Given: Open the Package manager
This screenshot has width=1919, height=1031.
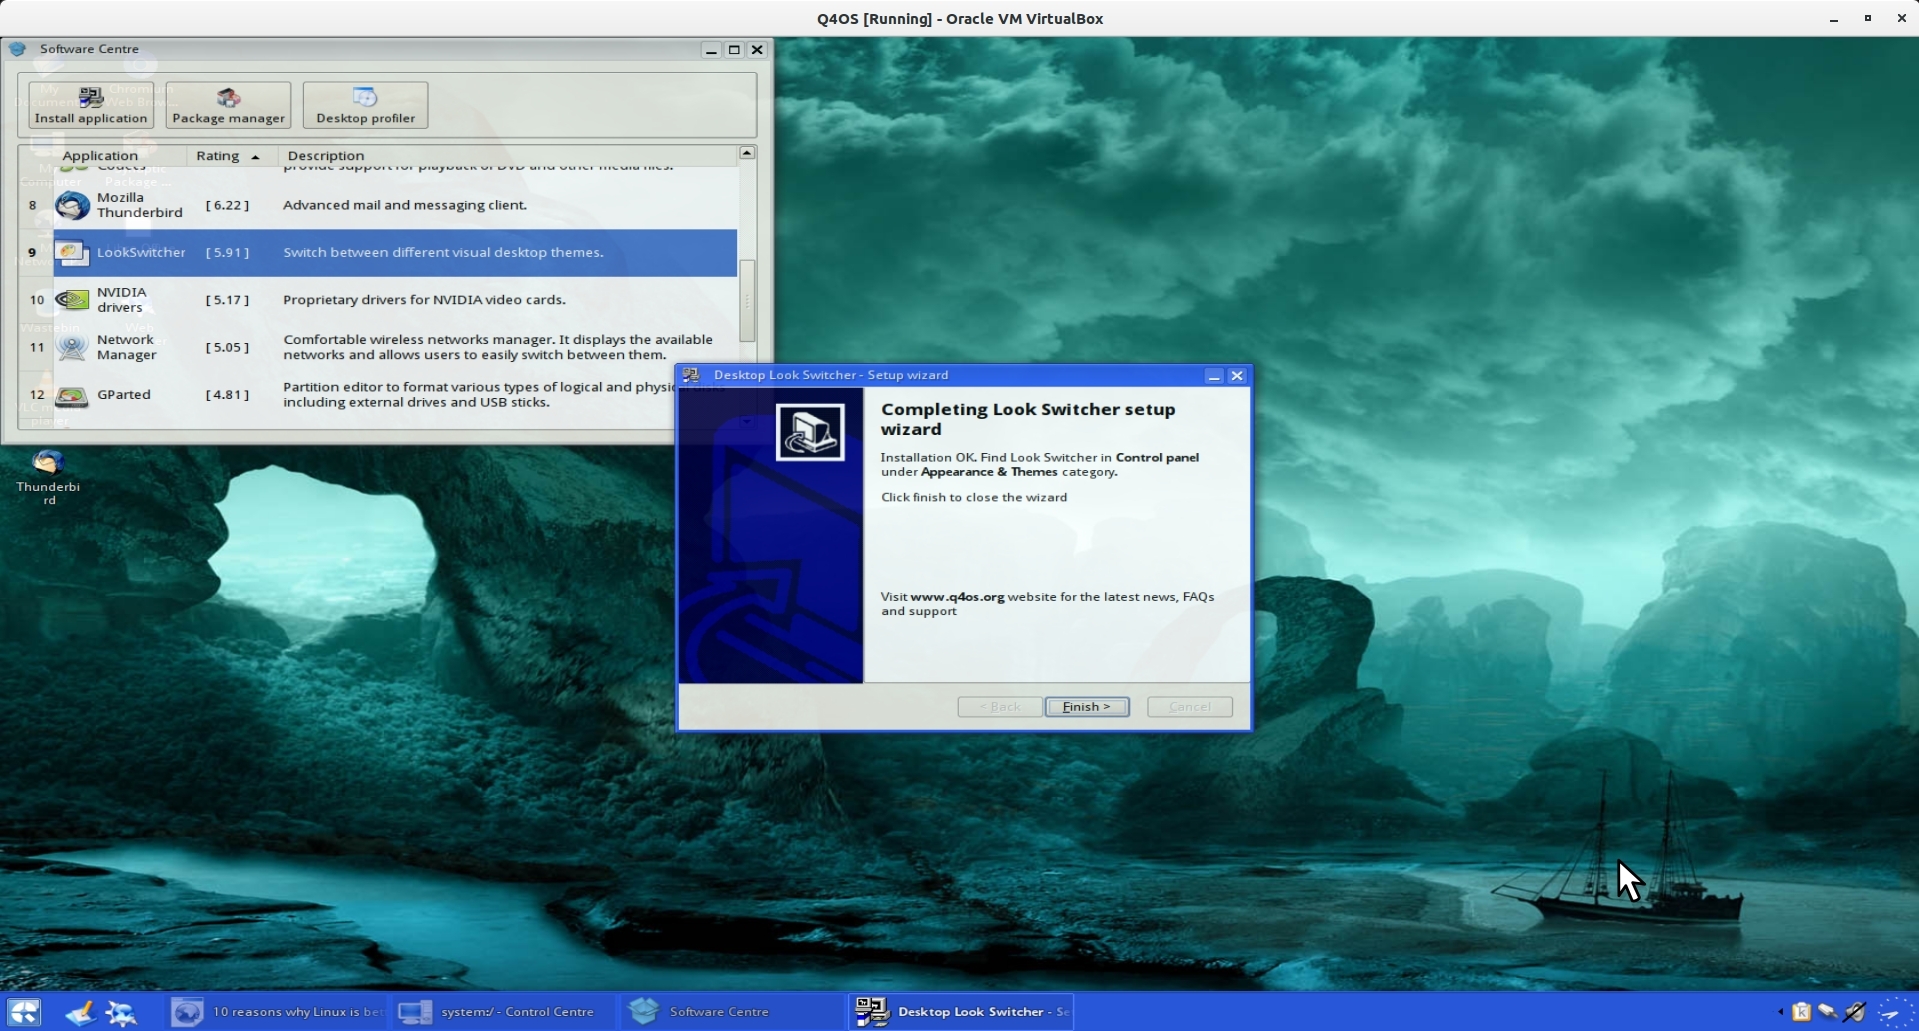Looking at the screenshot, I should [x=228, y=105].
